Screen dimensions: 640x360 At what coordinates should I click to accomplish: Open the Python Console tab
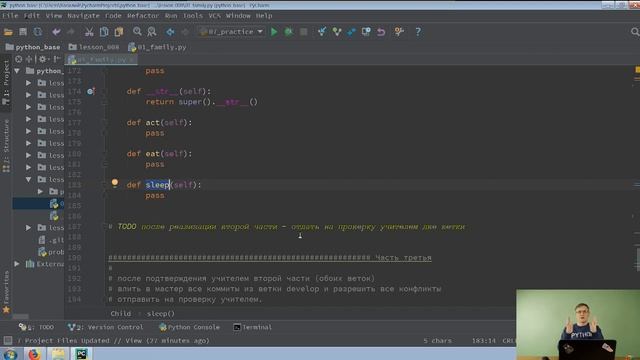189,327
